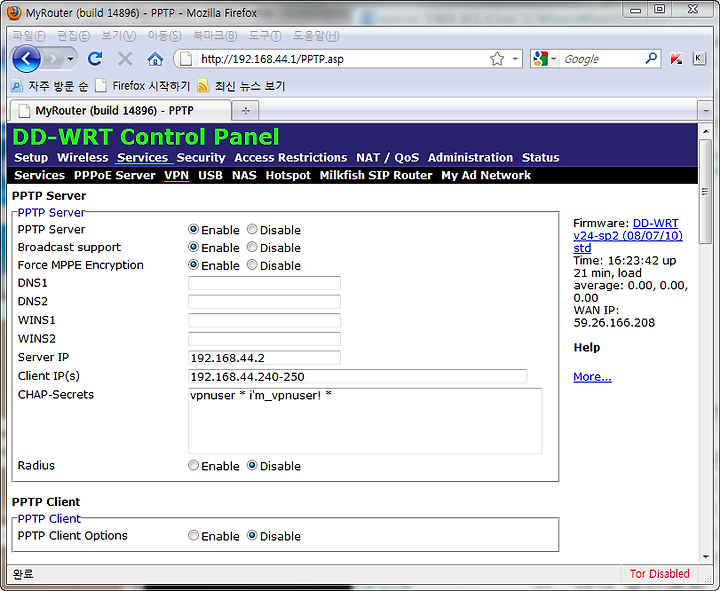Open the Administration tab
Viewport: 720px width, 591px height.
pos(470,158)
